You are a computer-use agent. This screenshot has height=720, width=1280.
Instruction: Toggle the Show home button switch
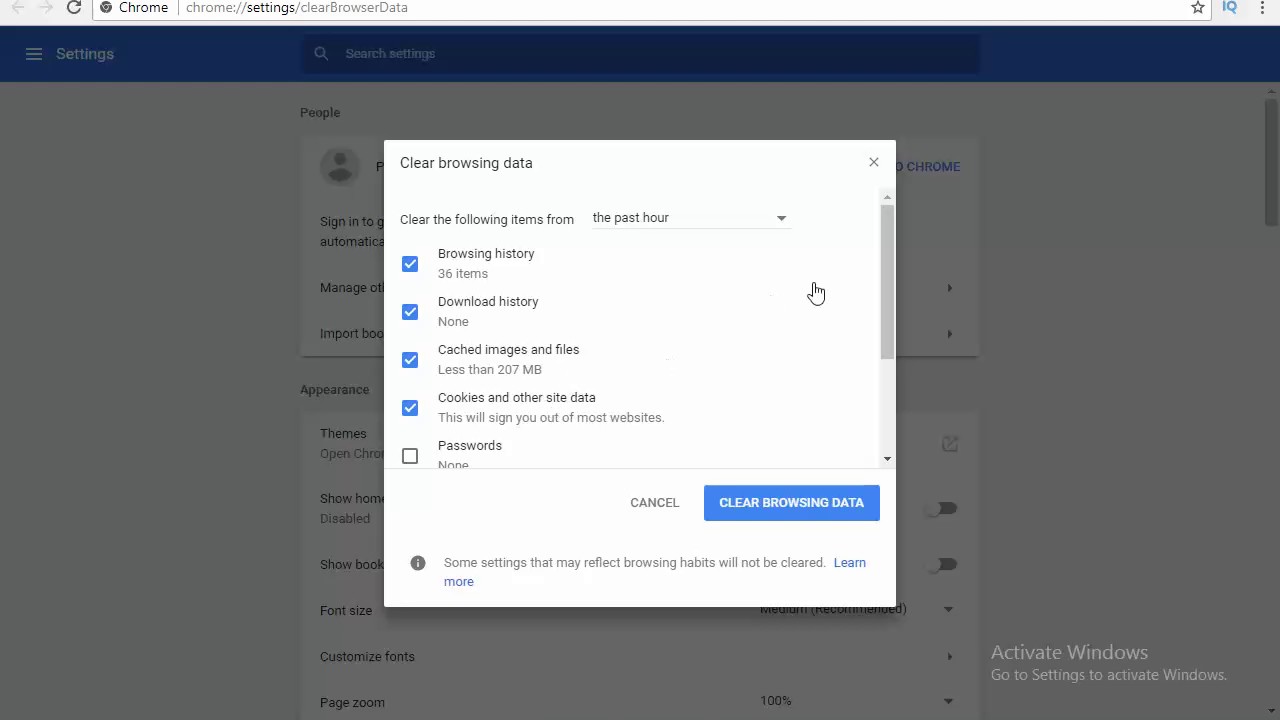click(x=942, y=508)
